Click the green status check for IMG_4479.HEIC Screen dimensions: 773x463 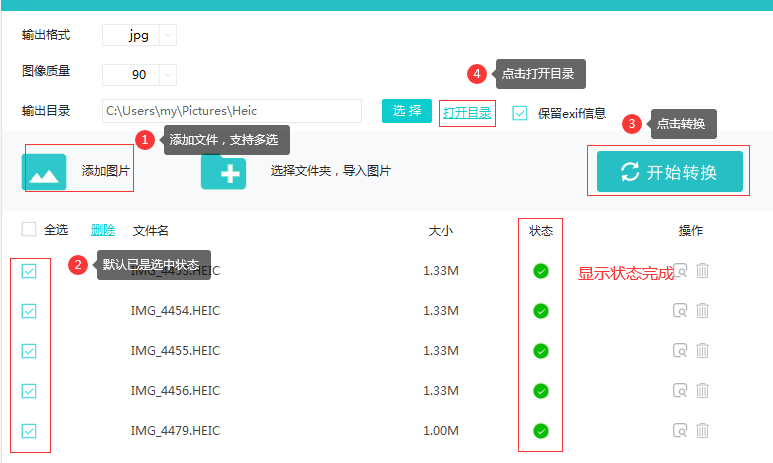tap(541, 431)
